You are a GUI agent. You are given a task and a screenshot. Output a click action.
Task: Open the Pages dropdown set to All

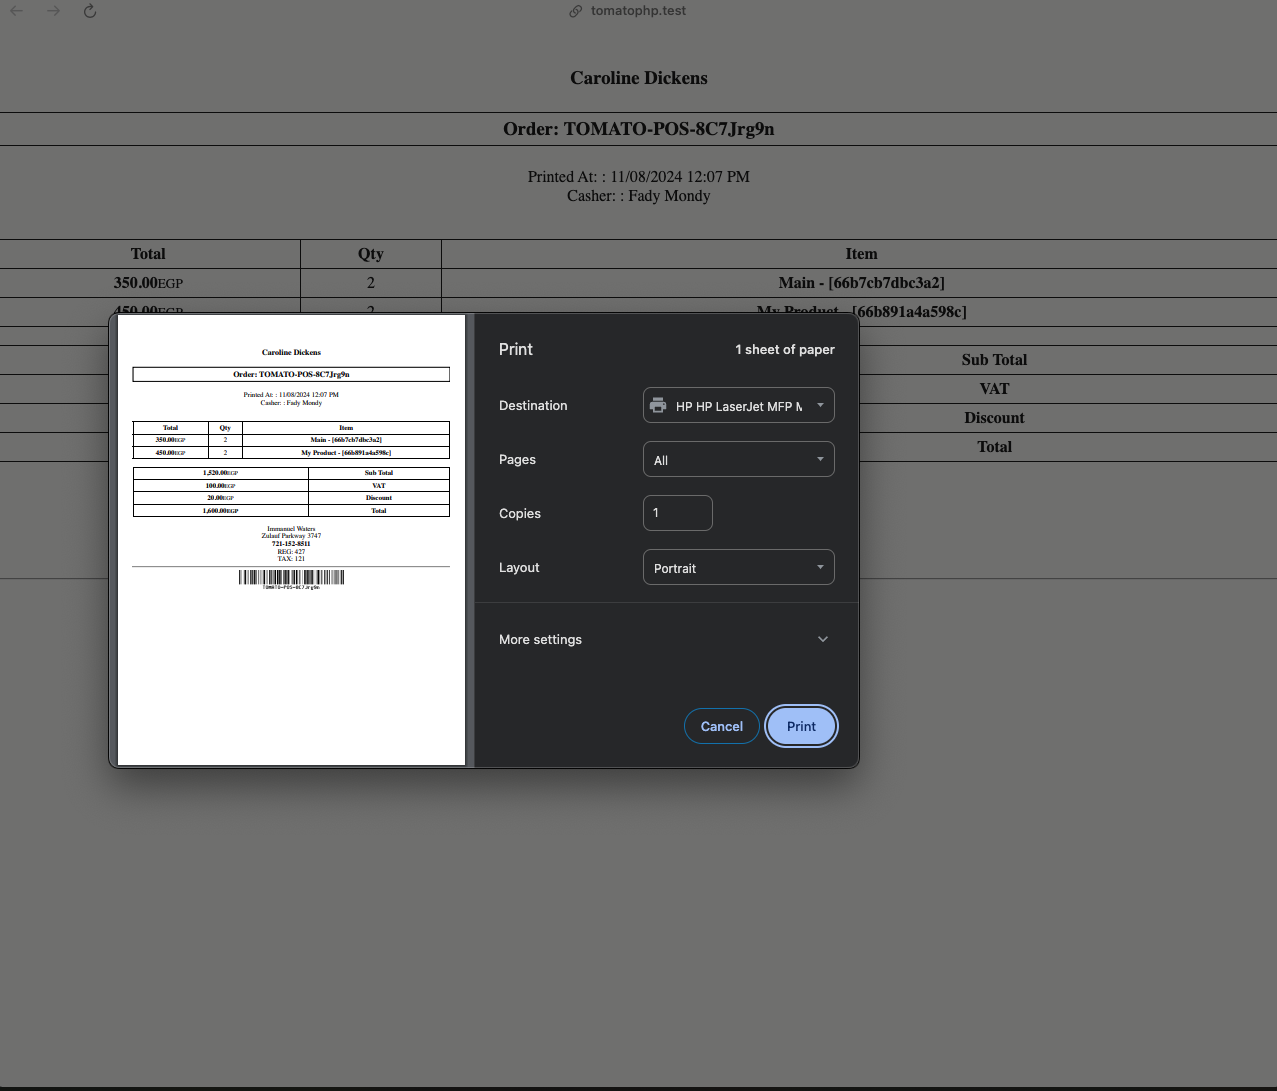pos(738,459)
